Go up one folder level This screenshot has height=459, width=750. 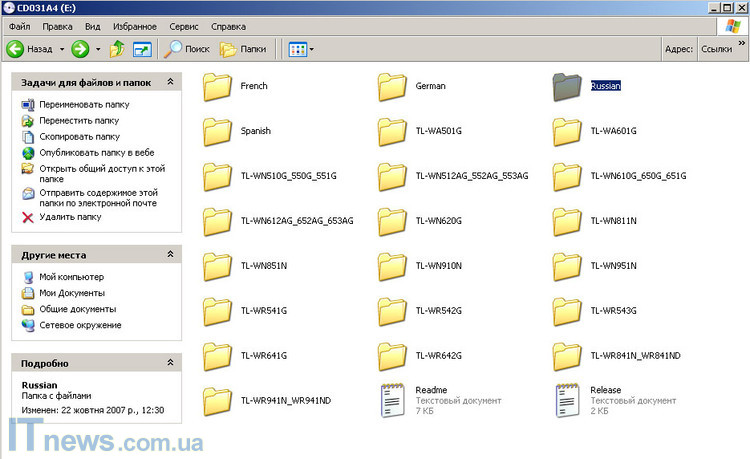[x=117, y=48]
